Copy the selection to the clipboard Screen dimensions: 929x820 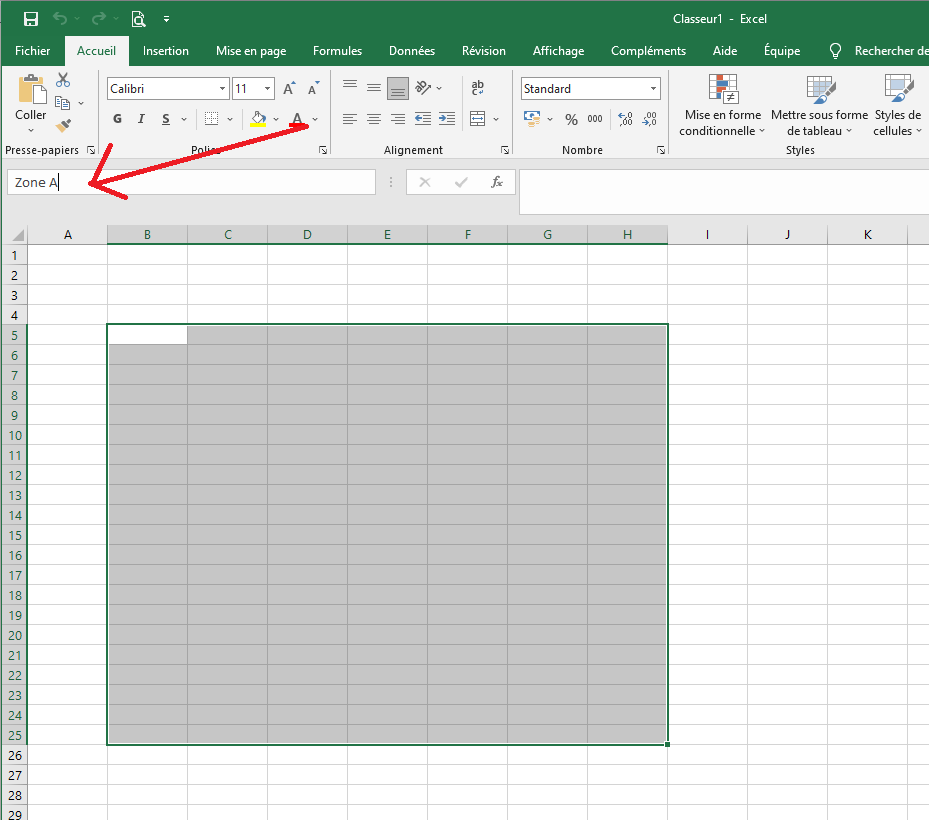(62, 103)
